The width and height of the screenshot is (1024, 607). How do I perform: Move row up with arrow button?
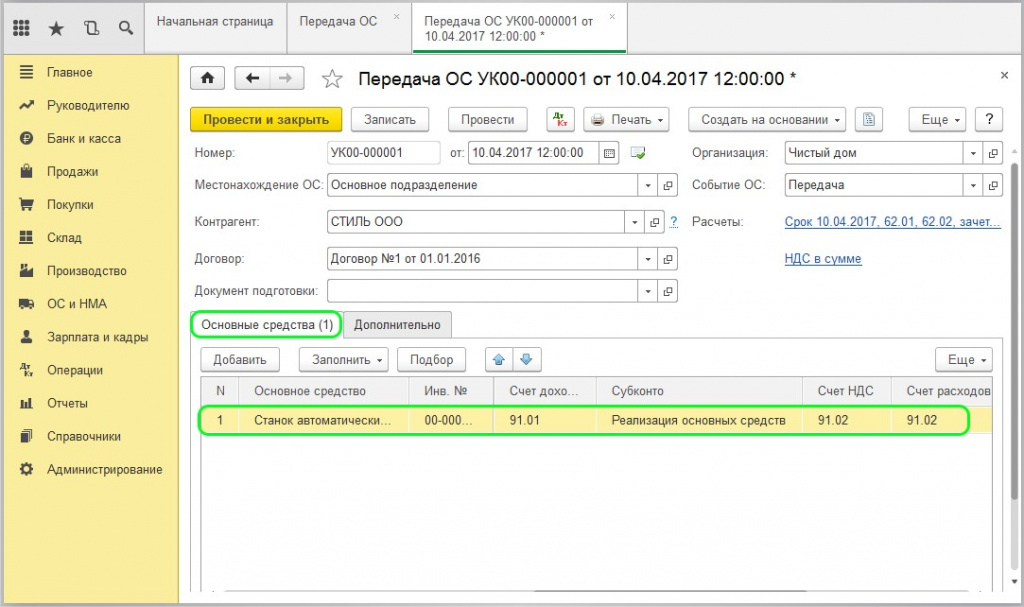click(x=498, y=360)
